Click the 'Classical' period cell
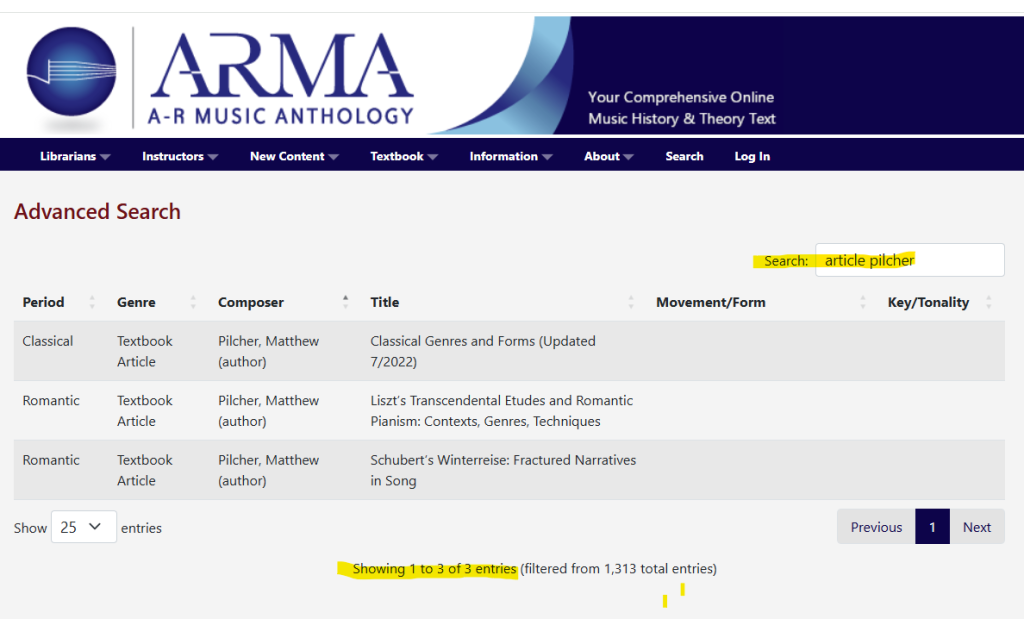This screenshot has width=1024, height=619. point(48,341)
